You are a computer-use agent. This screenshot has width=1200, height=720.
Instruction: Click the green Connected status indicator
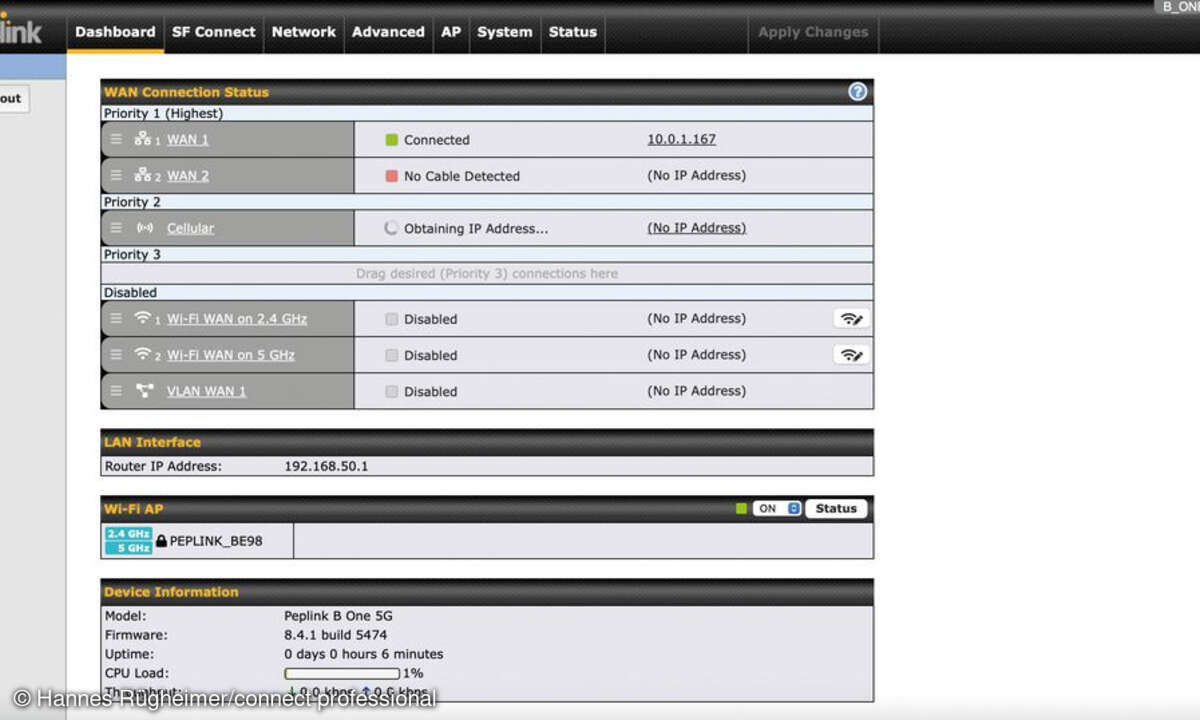392,140
